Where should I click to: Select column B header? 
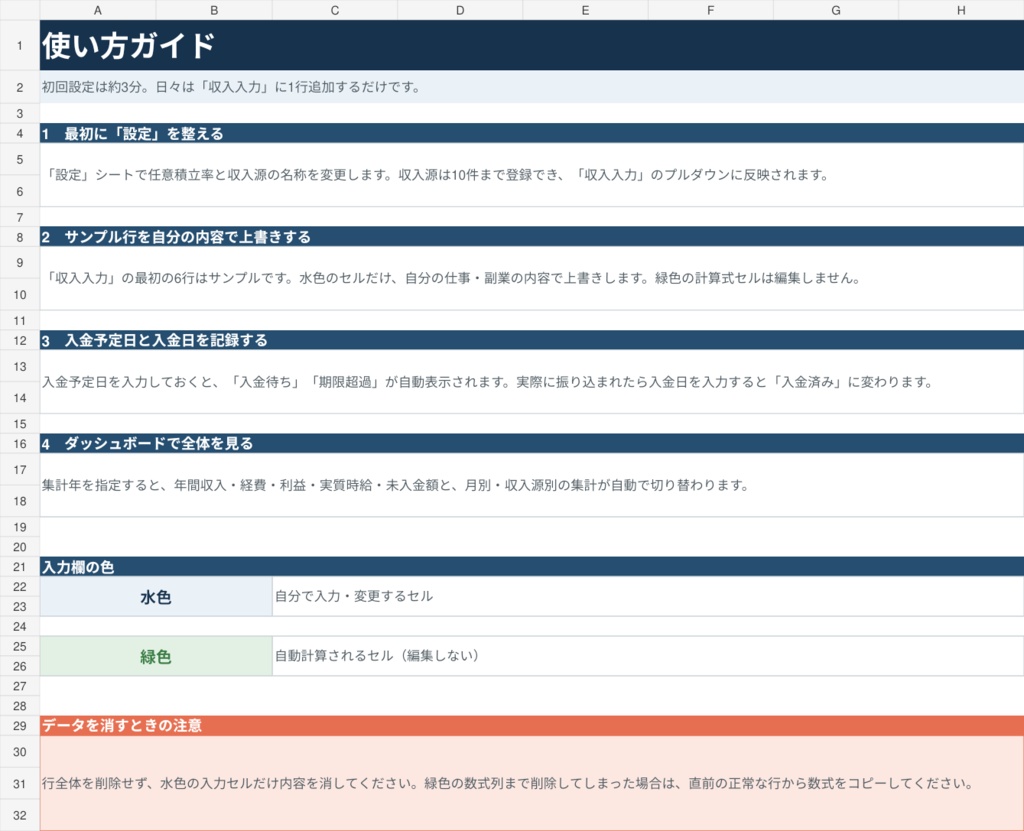click(x=214, y=10)
